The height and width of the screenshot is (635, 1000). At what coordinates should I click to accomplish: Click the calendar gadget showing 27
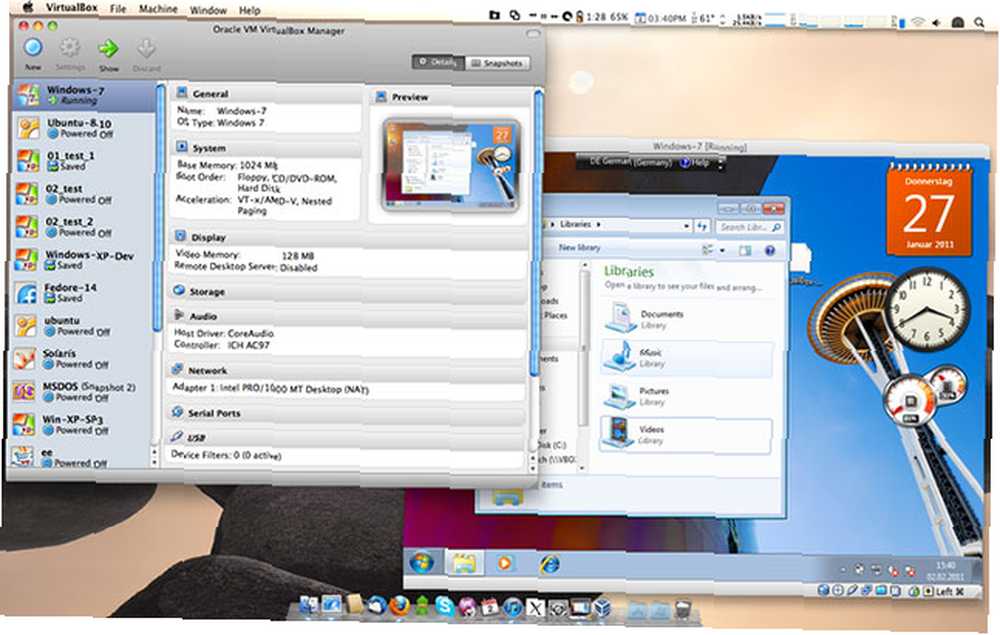pyautogui.click(x=929, y=209)
